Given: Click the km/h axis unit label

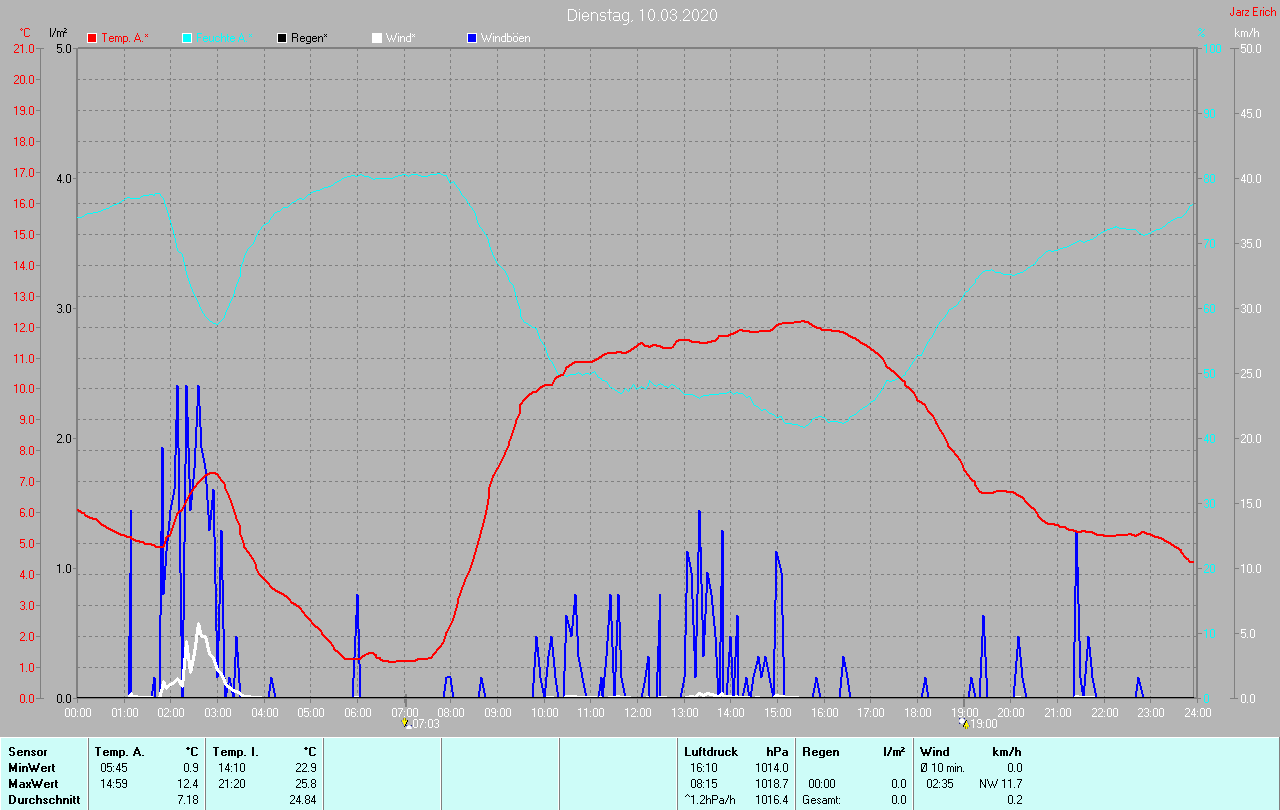Looking at the screenshot, I should [x=1246, y=33].
